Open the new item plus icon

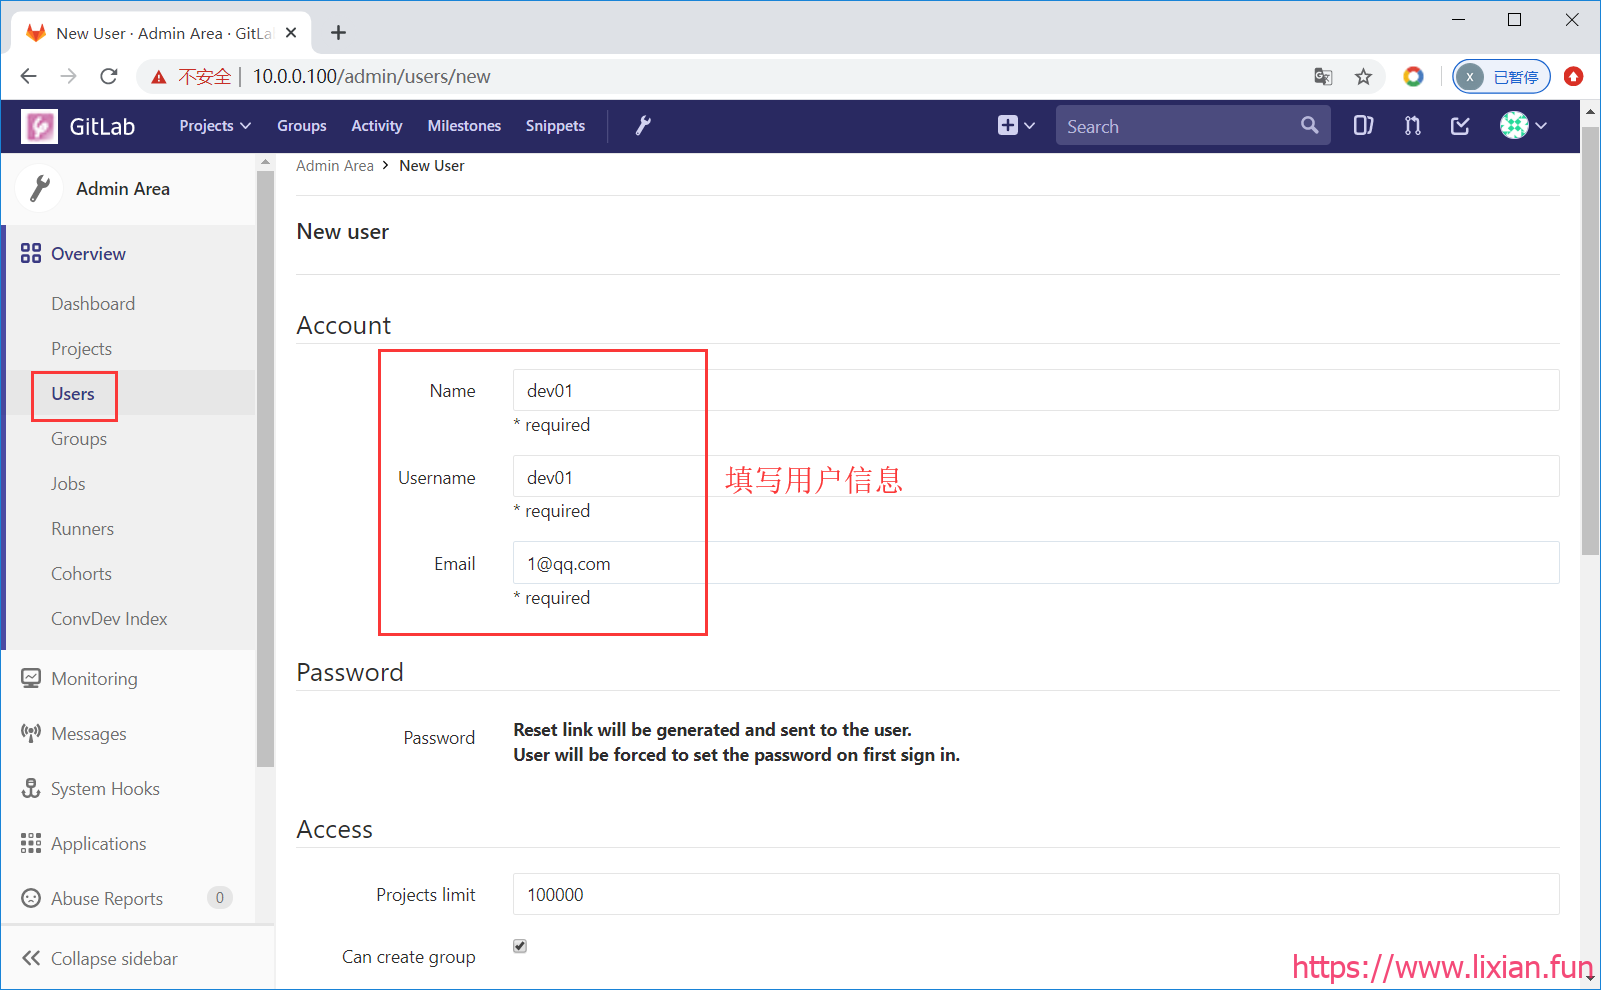pos(1007,126)
